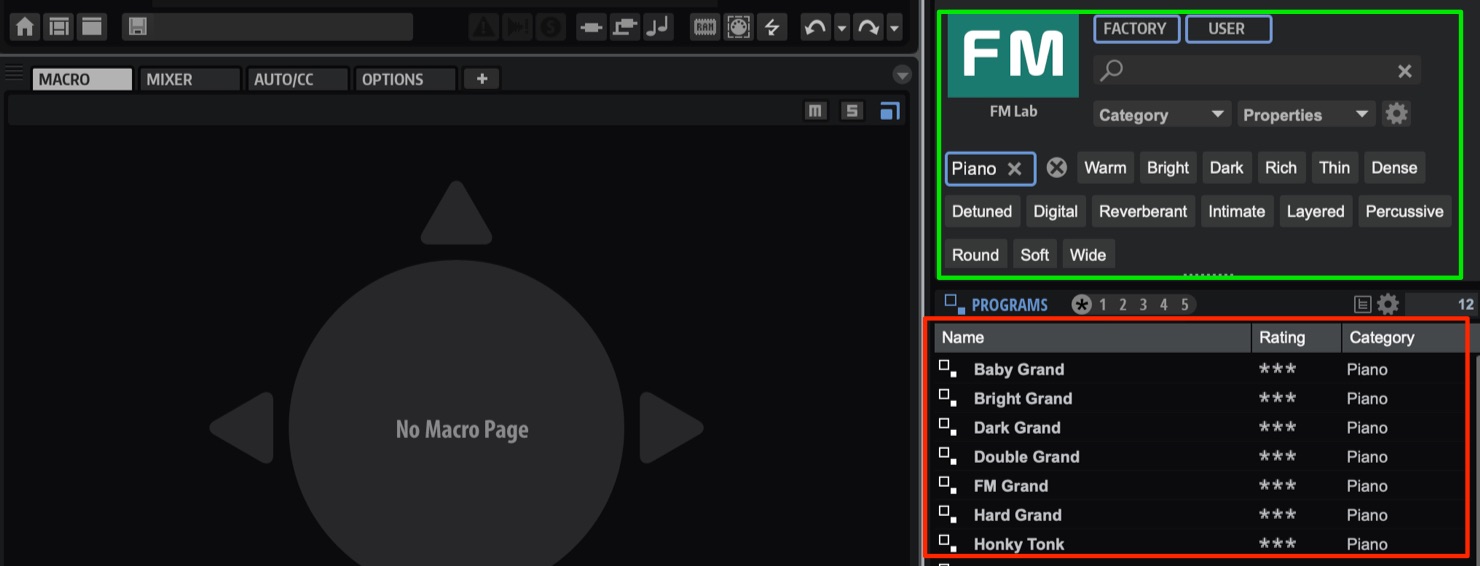Click the FM Lab instrument thumbnail
The image size is (1480, 566).
(1013, 57)
